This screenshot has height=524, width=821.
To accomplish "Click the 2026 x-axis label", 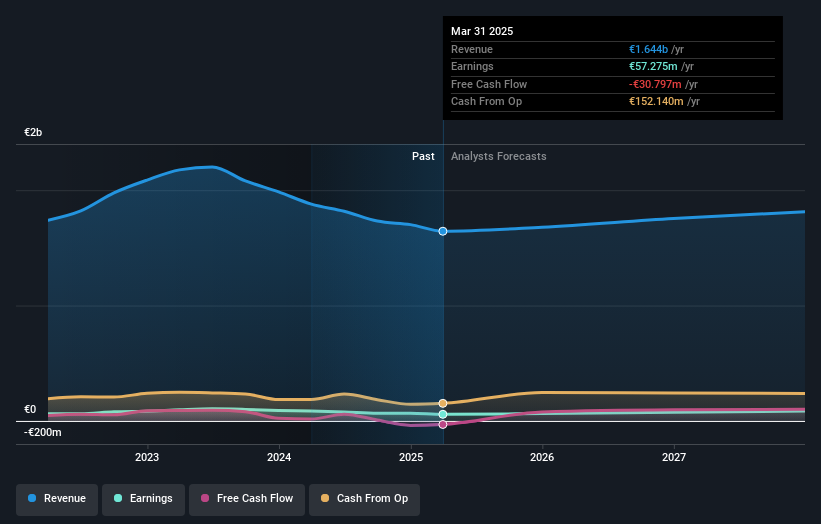I will [542, 457].
